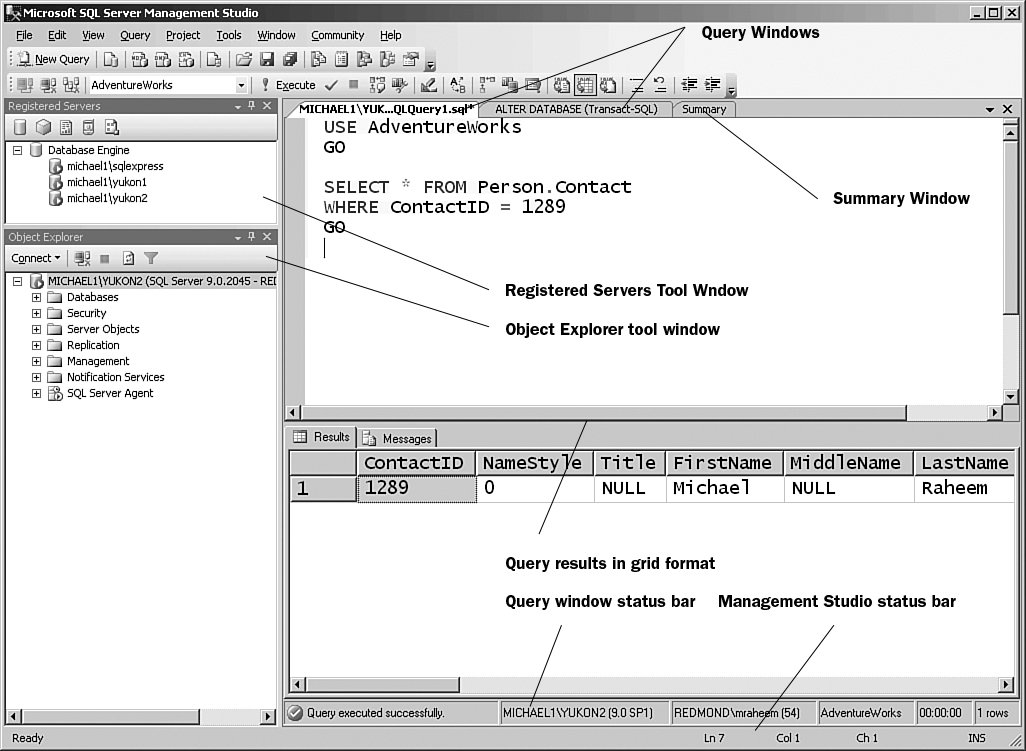Open the Connect dropdown in Object Explorer

coord(35,258)
